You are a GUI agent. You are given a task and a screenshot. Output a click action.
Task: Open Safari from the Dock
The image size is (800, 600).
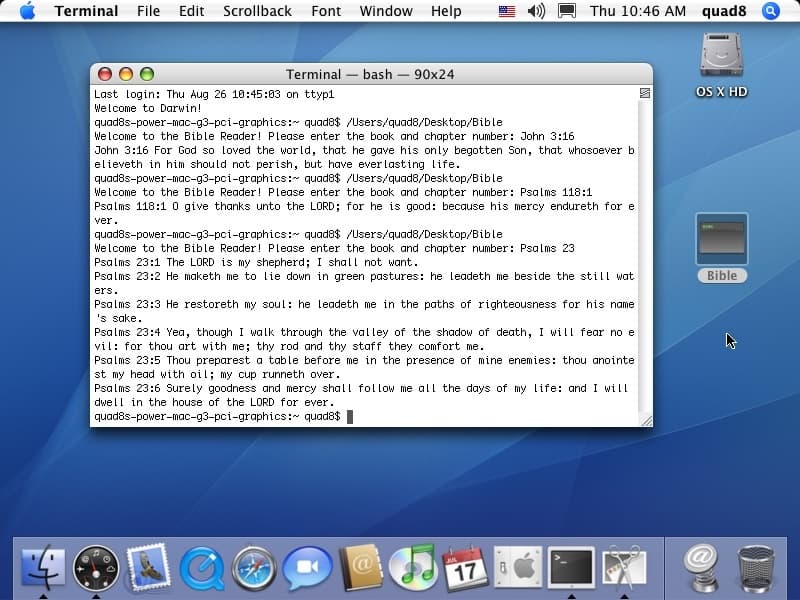coord(254,568)
